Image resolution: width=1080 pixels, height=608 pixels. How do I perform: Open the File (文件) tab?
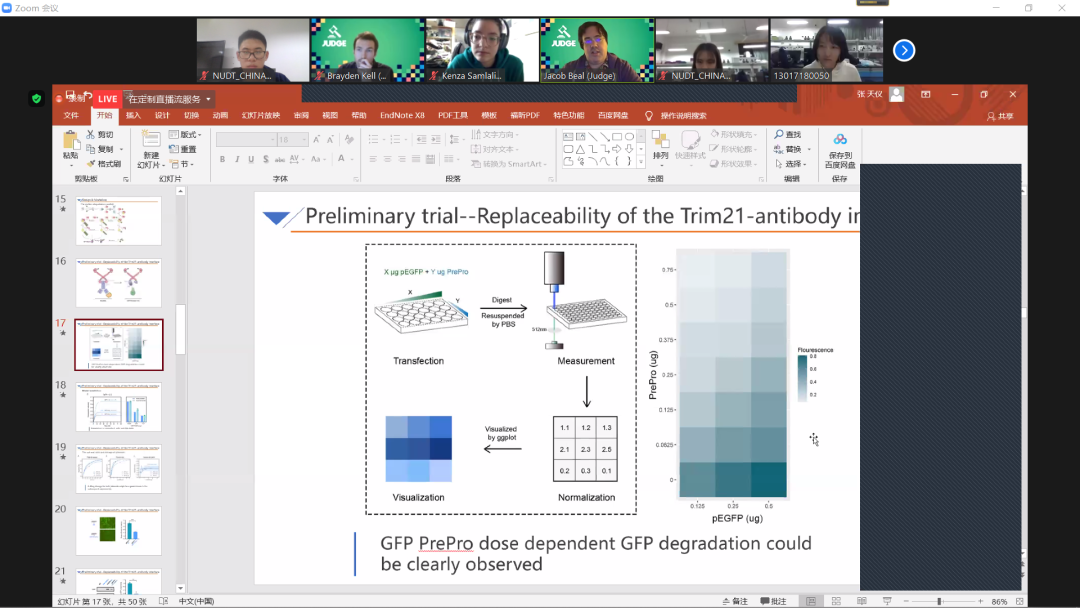[x=72, y=116]
